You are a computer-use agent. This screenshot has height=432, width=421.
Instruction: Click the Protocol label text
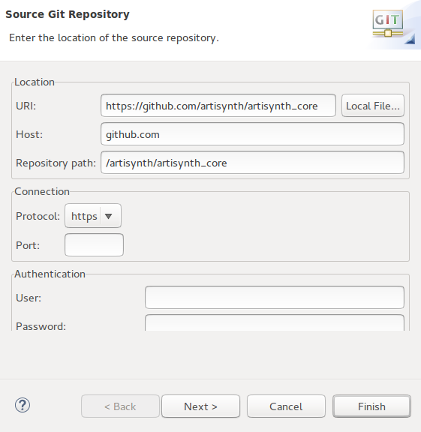38,216
